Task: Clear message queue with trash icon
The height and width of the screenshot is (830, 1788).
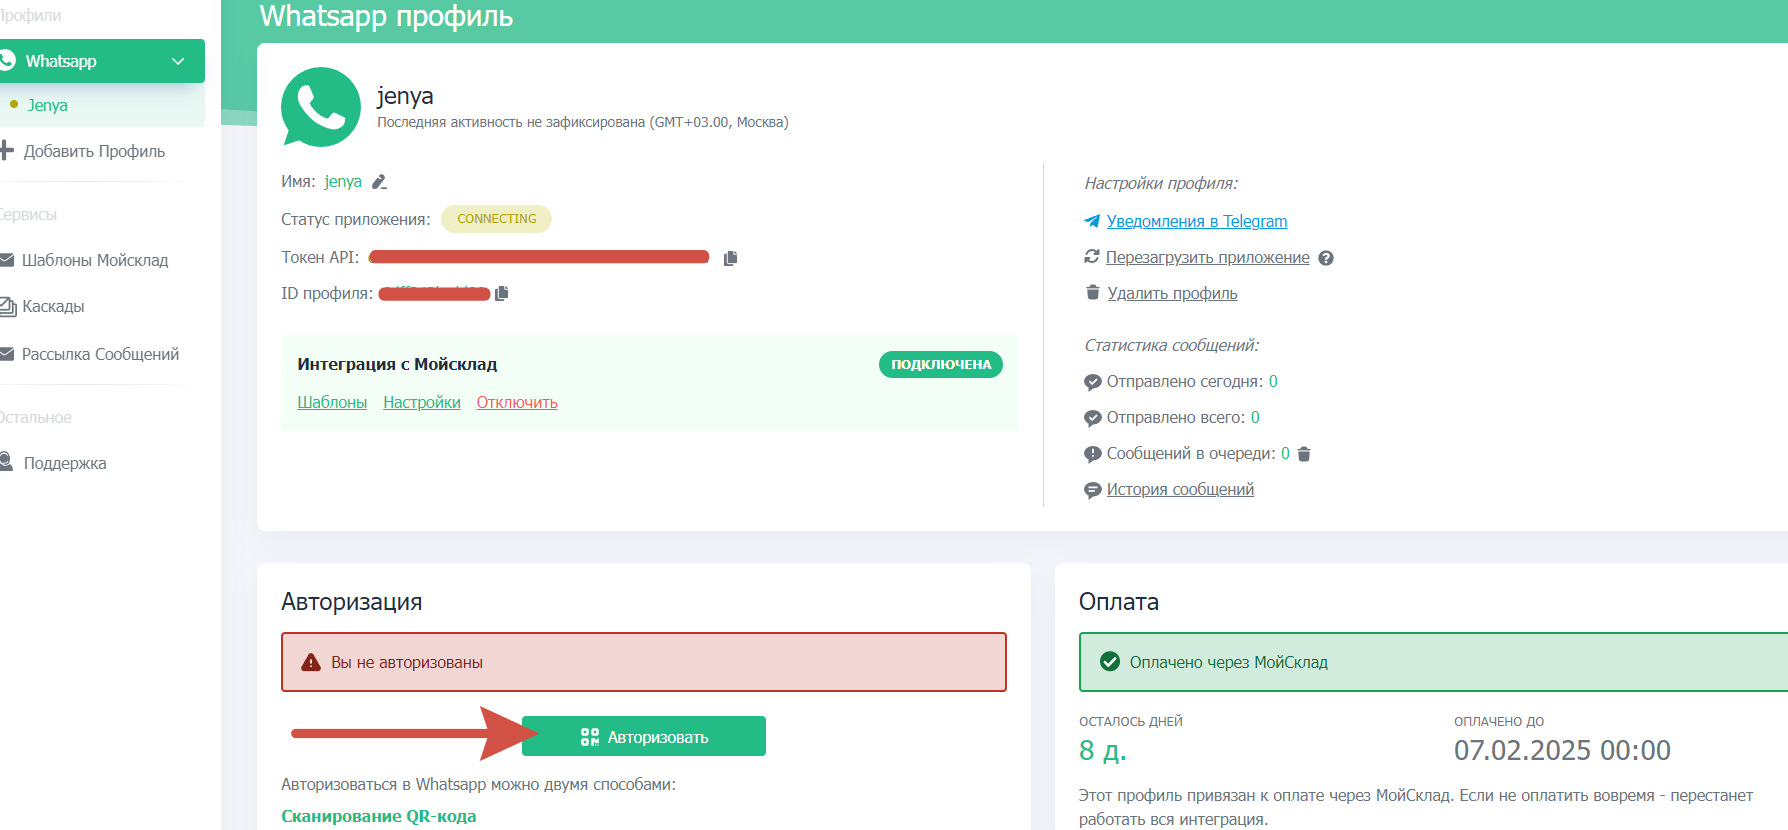Action: point(1304,454)
